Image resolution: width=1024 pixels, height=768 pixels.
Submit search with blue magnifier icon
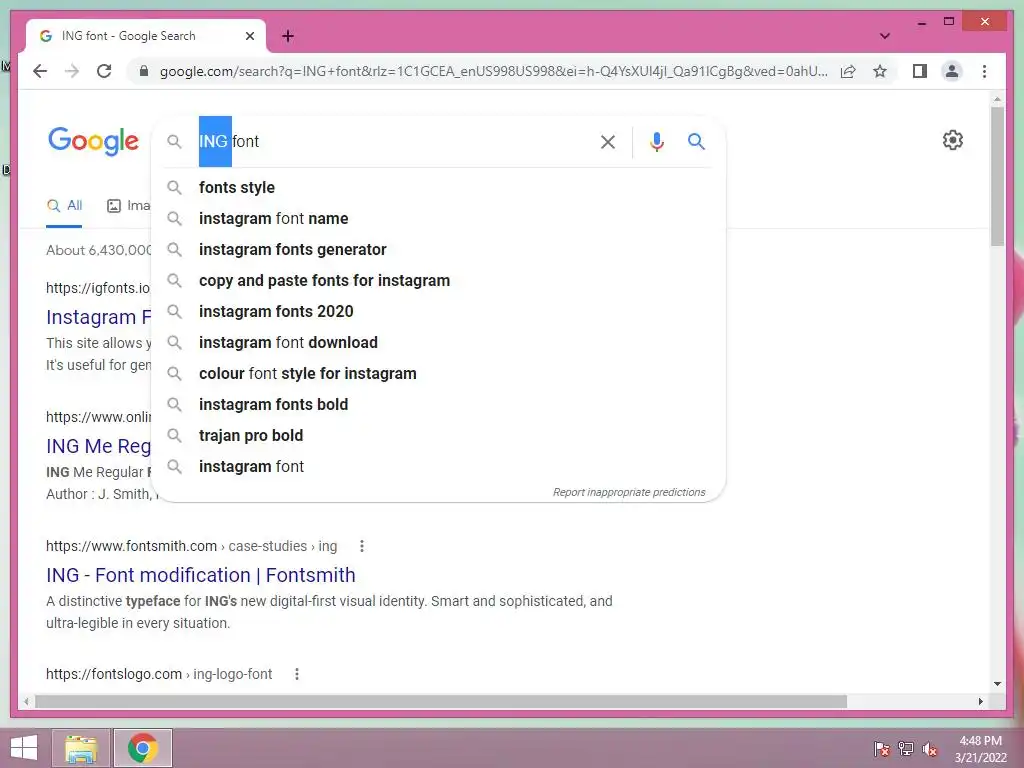696,141
